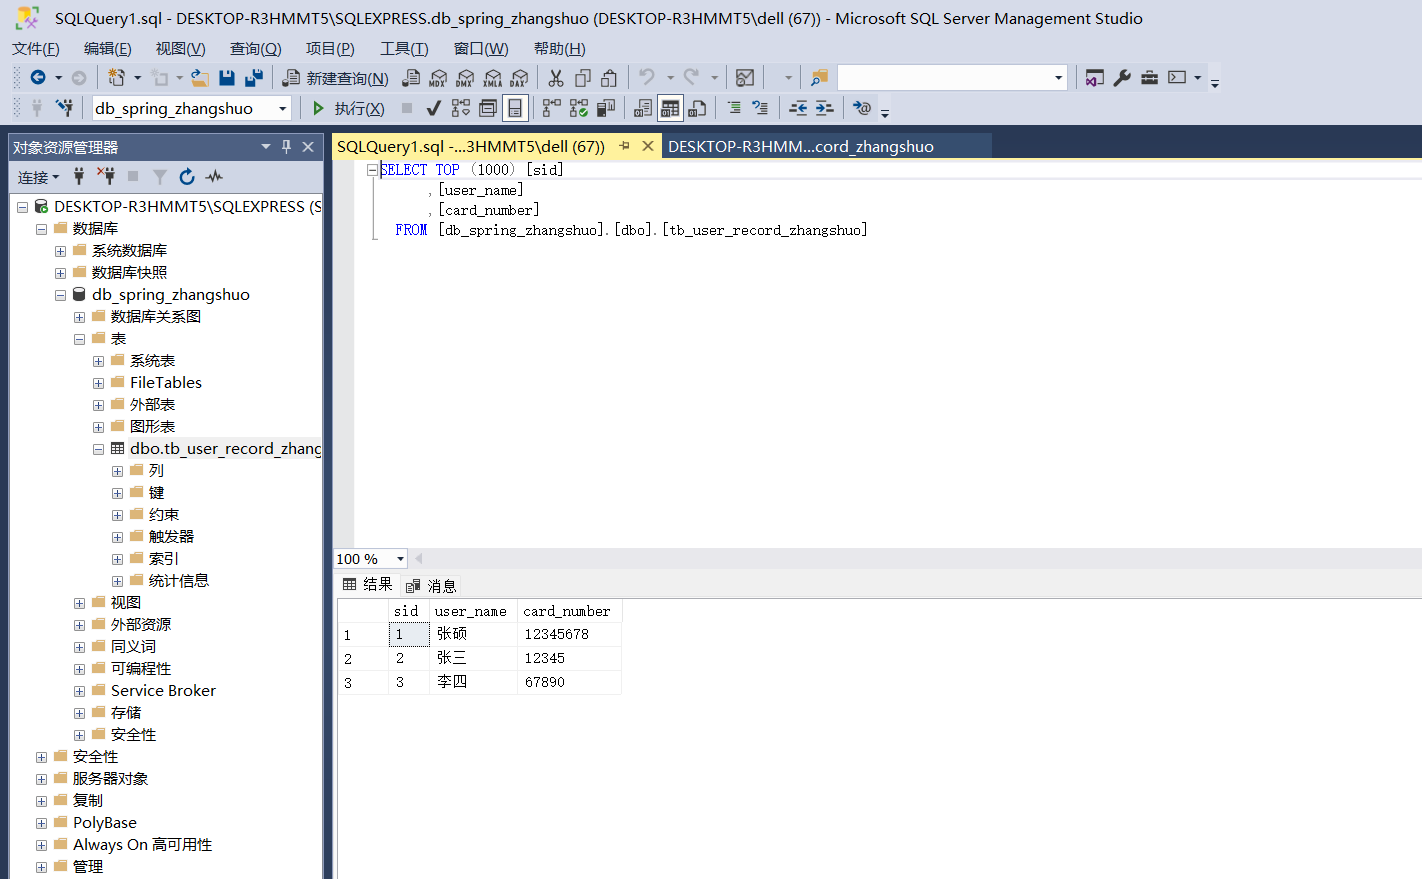This screenshot has width=1422, height=879.
Task: Toggle auto-hide pin on Object Explorer
Action: 286,147
